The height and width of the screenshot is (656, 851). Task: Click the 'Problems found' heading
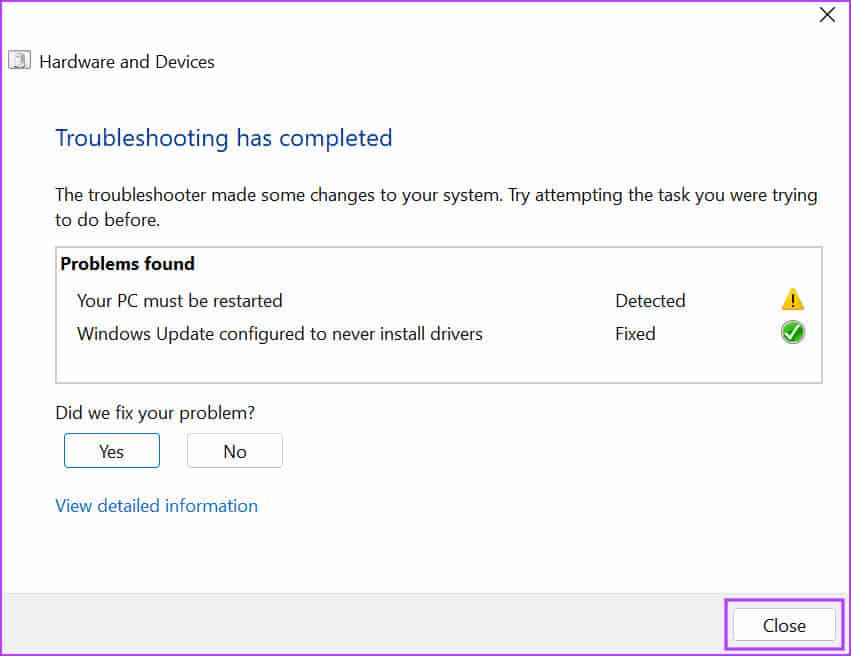[128, 264]
